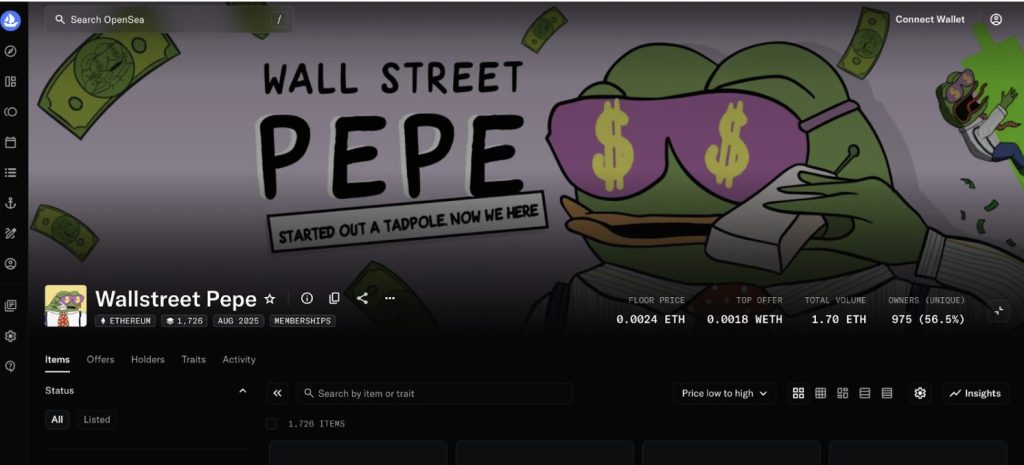Image resolution: width=1024 pixels, height=465 pixels.
Task: Open the compass Discover icon in sidebar
Action: tap(10, 51)
